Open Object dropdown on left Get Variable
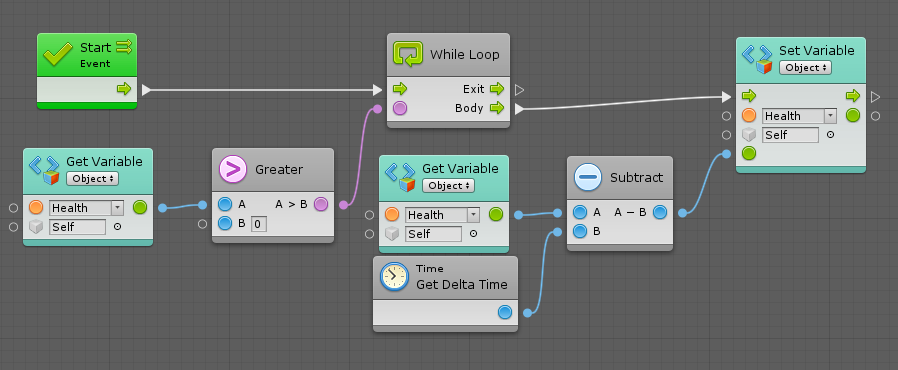898x370 pixels. [x=92, y=179]
